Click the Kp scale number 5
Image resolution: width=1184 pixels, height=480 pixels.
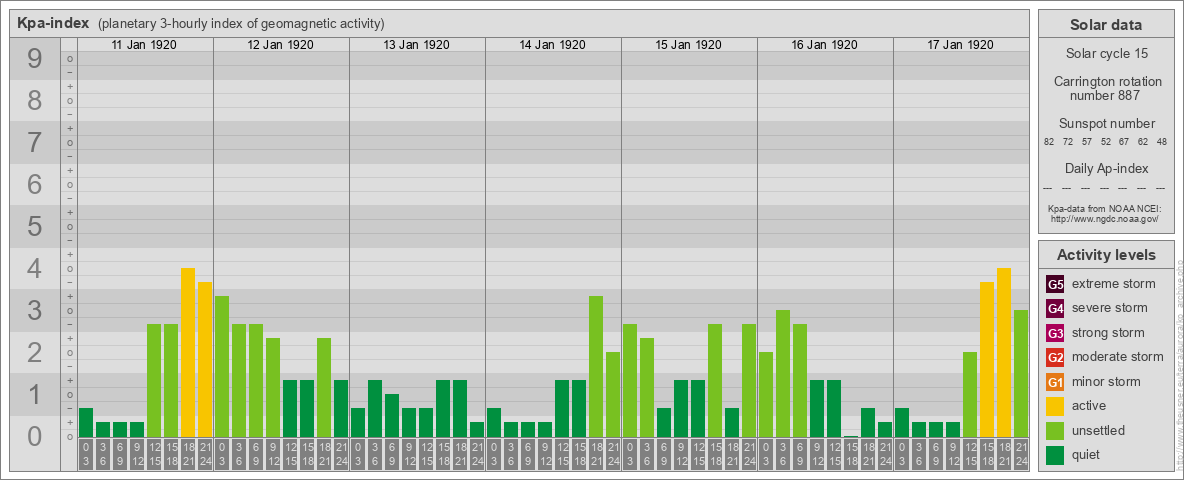pyautogui.click(x=35, y=226)
